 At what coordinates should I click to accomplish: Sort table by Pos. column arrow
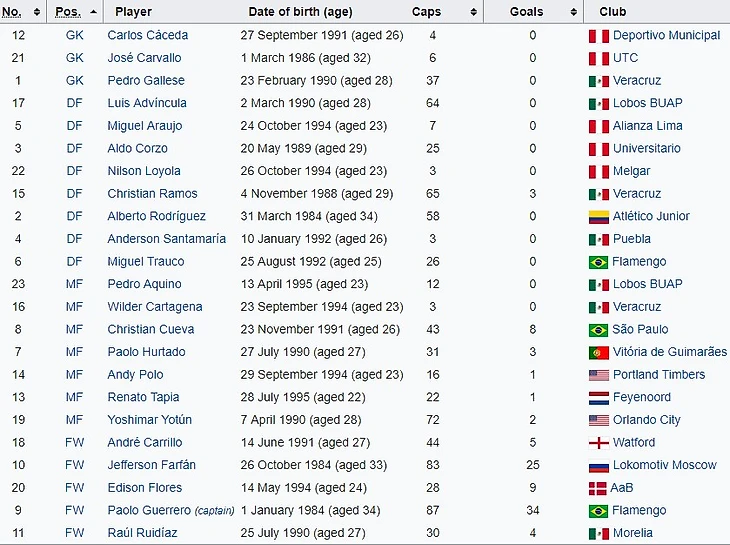pos(94,12)
